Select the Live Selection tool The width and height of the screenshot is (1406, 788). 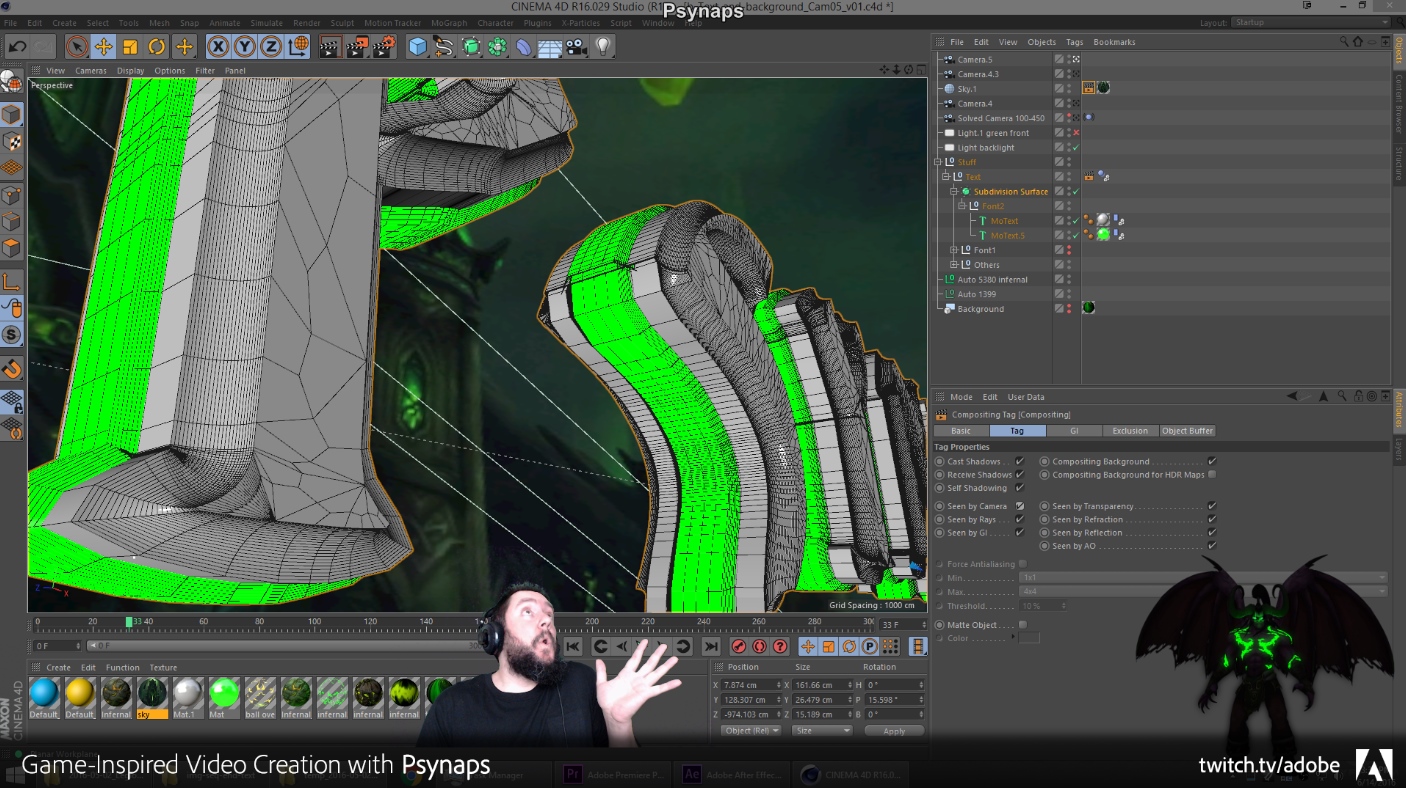click(77, 46)
